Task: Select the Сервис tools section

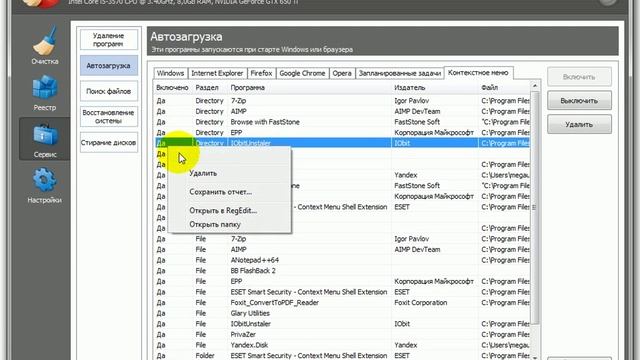Action: click(x=44, y=139)
